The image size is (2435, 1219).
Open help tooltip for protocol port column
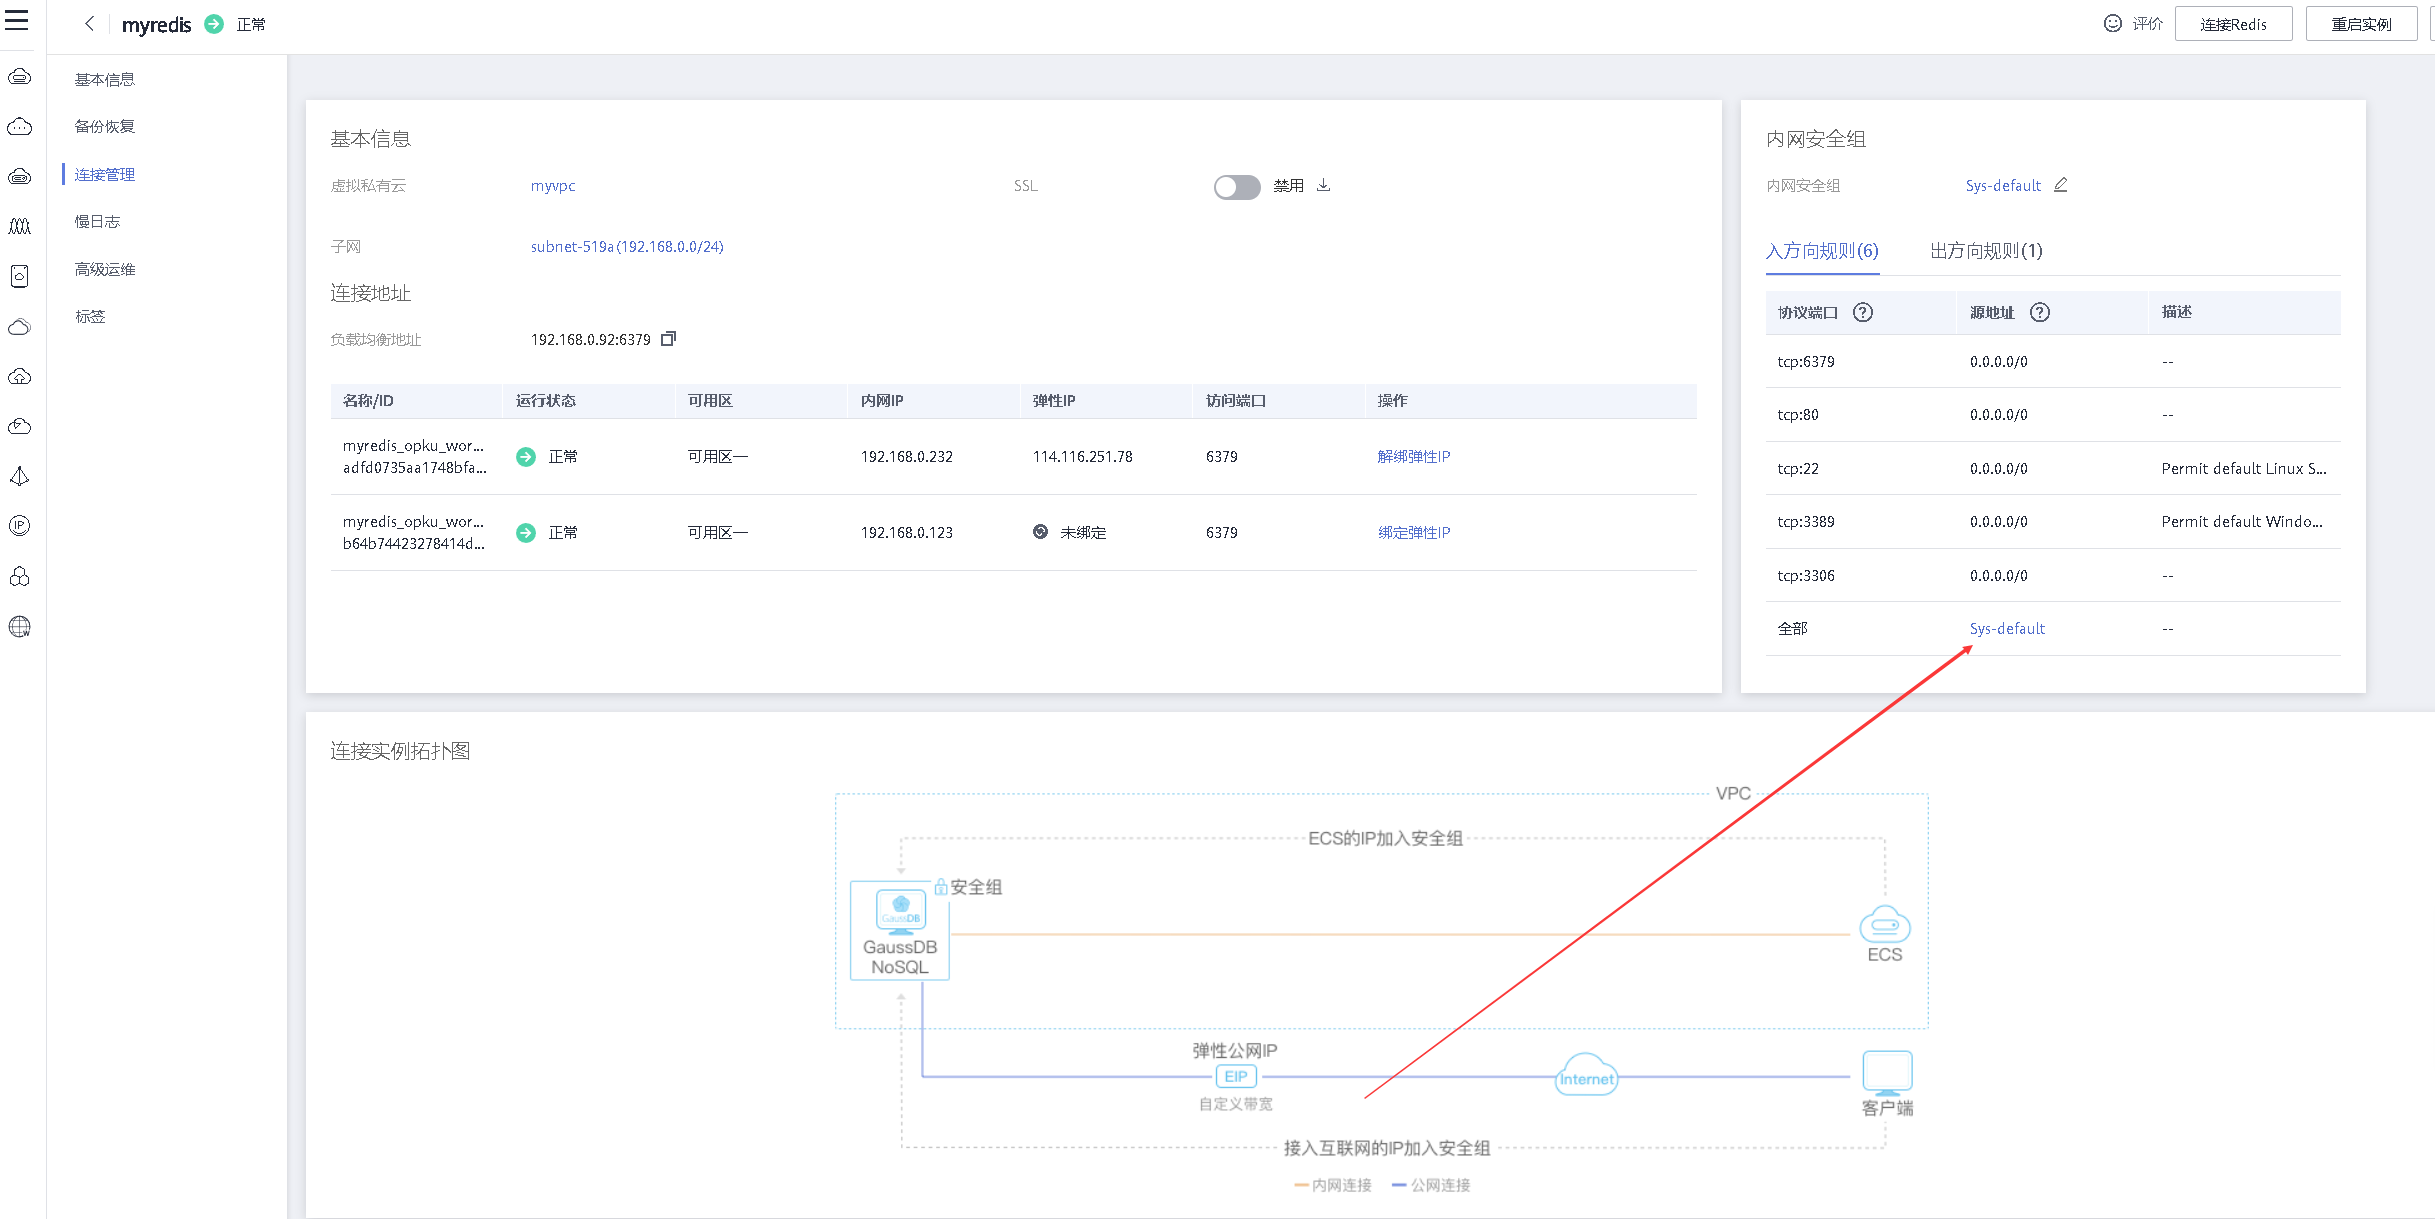pos(1862,312)
